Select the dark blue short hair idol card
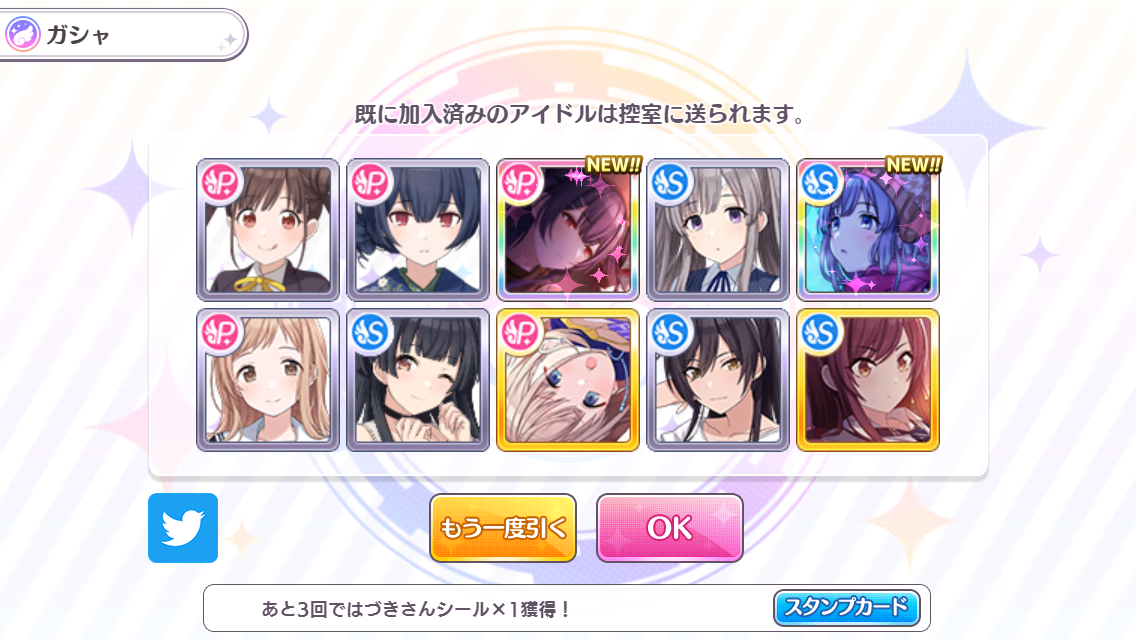Viewport: 1136px width, 640px height. tap(418, 230)
